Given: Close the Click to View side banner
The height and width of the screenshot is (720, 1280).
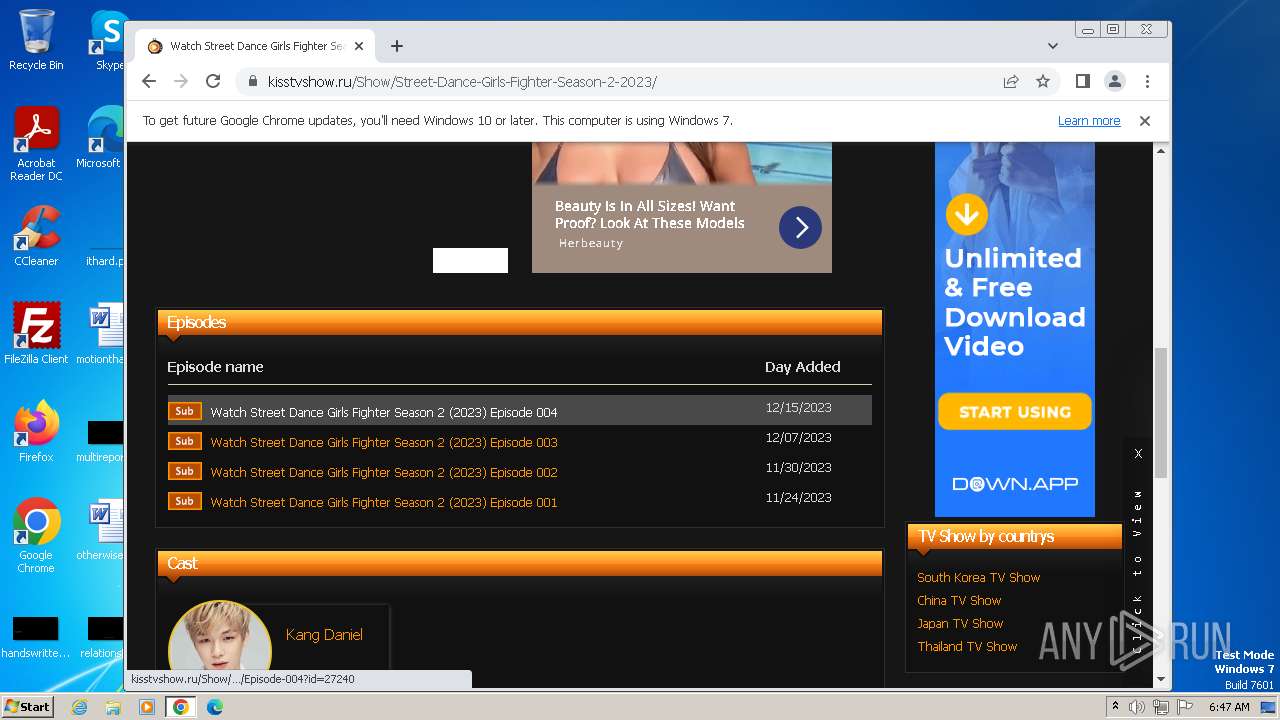Looking at the screenshot, I should coord(1138,453).
